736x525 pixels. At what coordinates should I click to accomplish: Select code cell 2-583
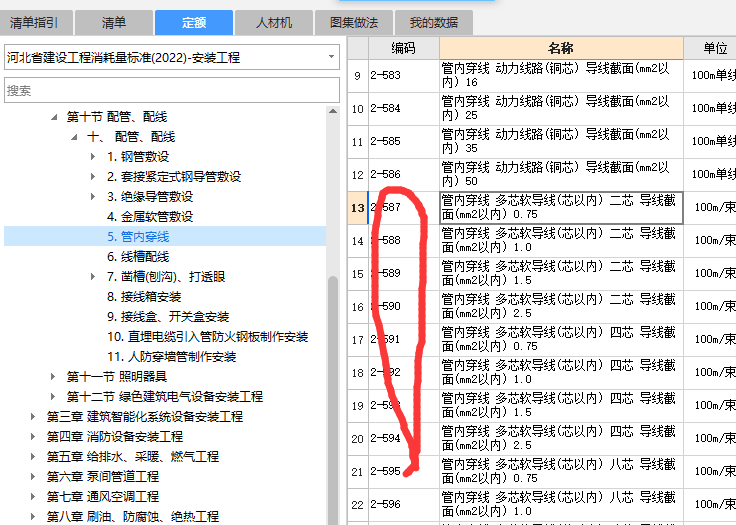[404, 76]
